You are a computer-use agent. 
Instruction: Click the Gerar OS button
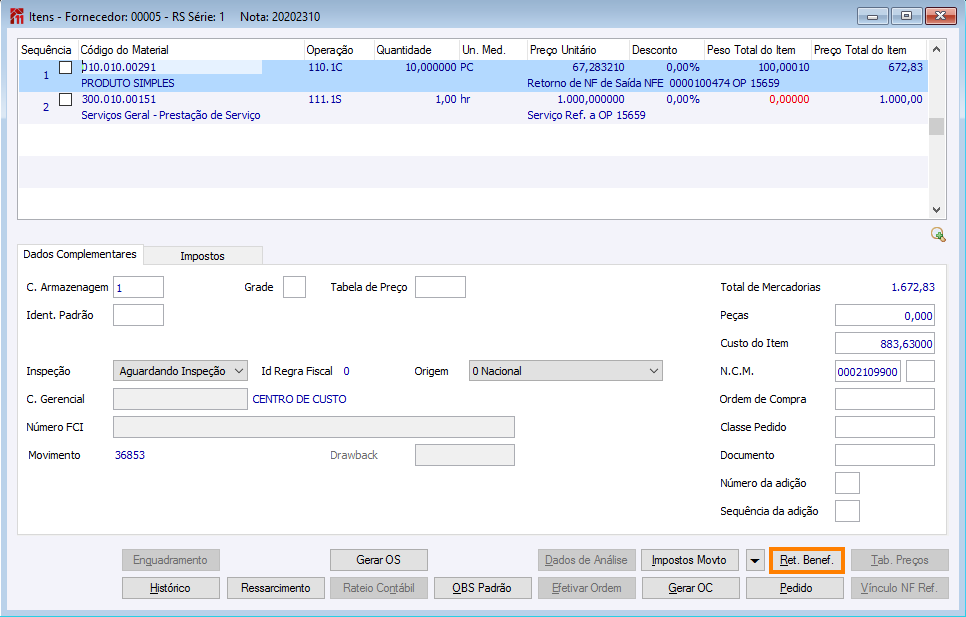(x=378, y=560)
